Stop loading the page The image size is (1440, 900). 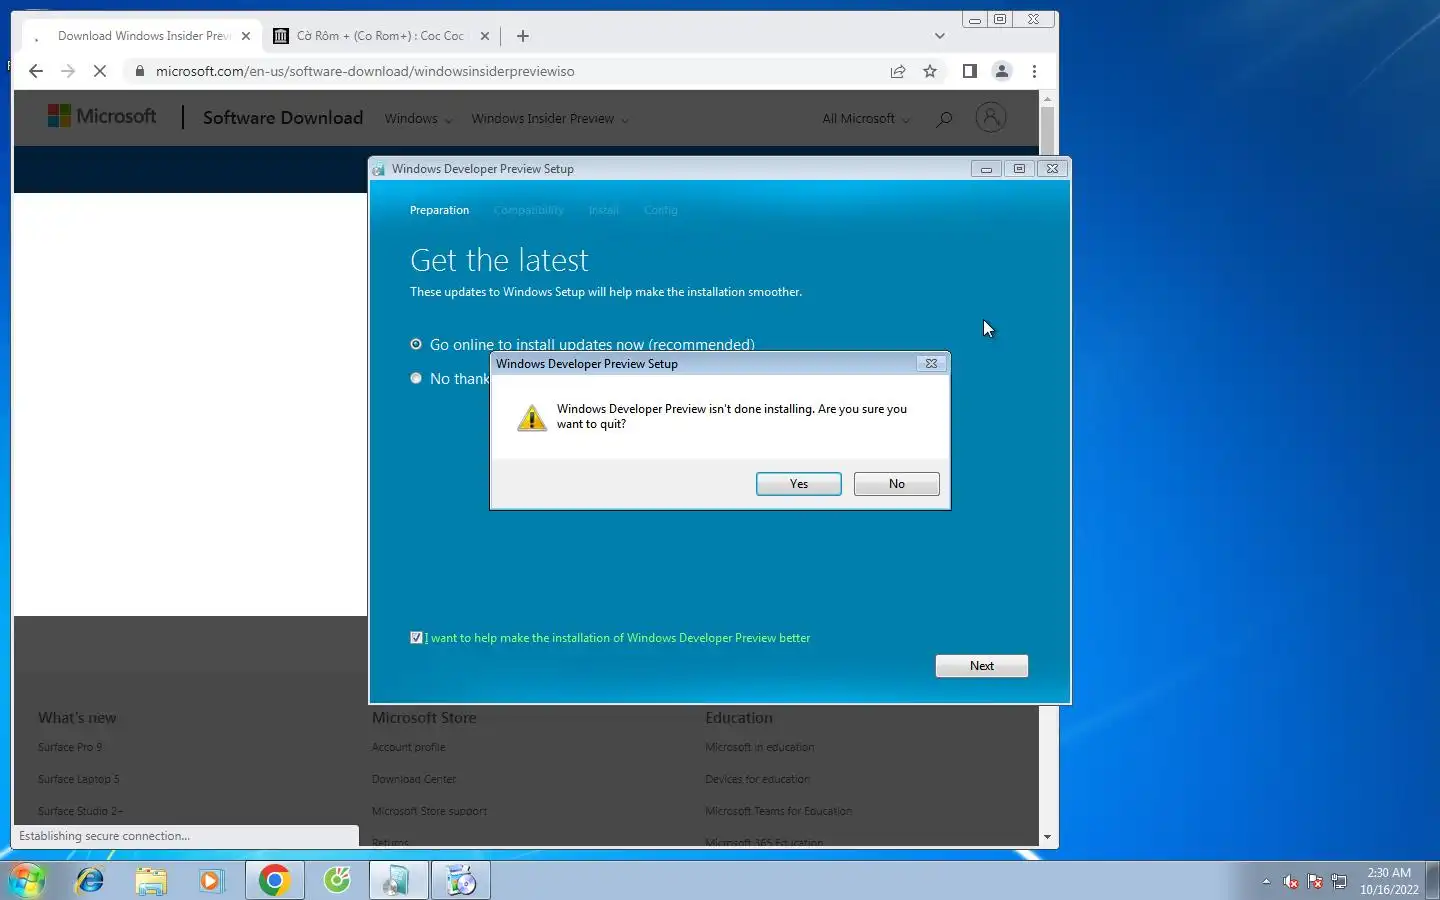[x=100, y=71]
